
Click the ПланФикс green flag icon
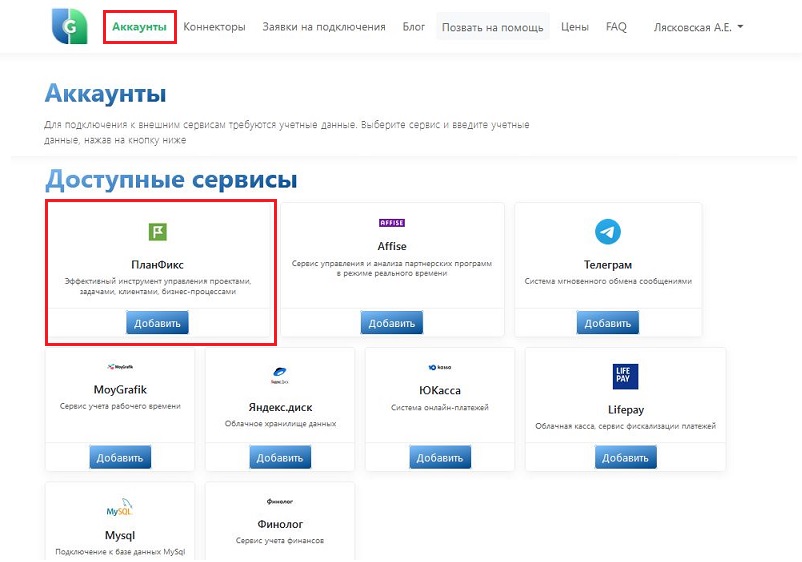[x=158, y=232]
